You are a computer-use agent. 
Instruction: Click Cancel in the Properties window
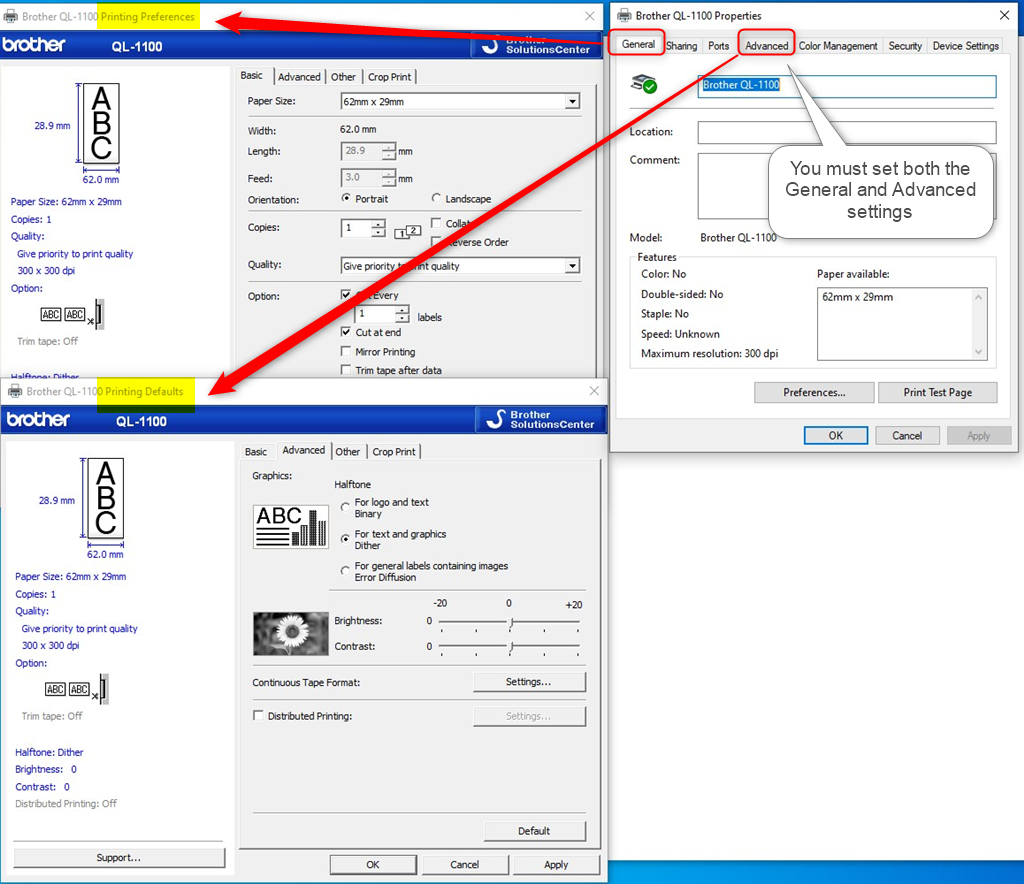[x=907, y=435]
